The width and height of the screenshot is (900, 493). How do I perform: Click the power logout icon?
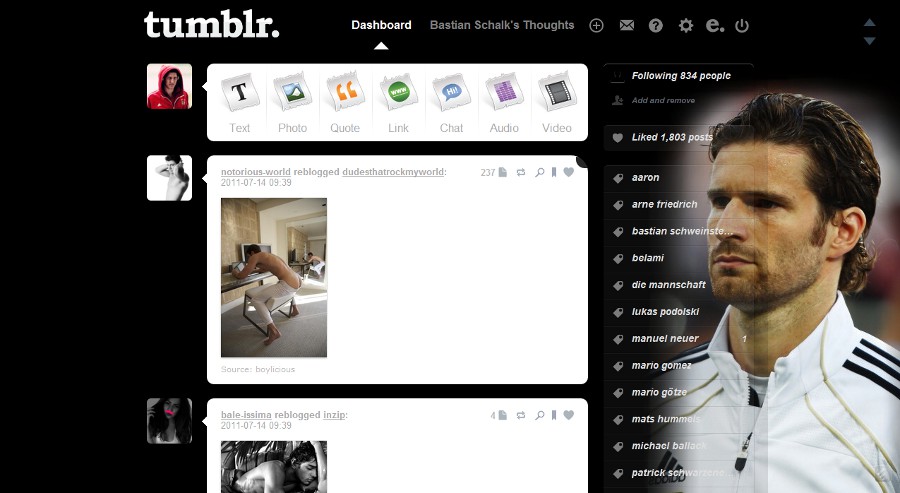coord(742,25)
